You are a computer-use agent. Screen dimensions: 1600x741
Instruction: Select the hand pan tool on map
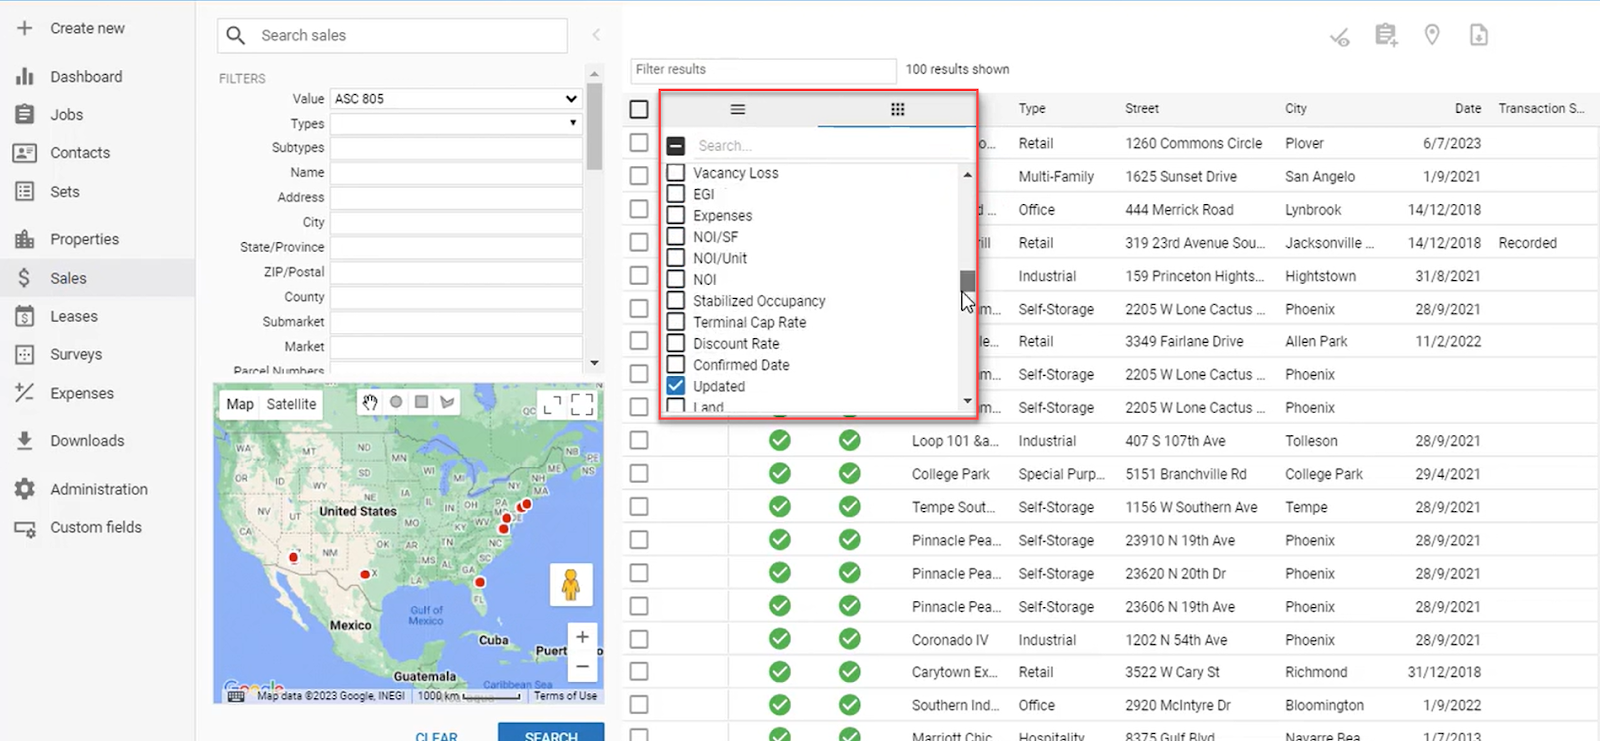tap(370, 402)
